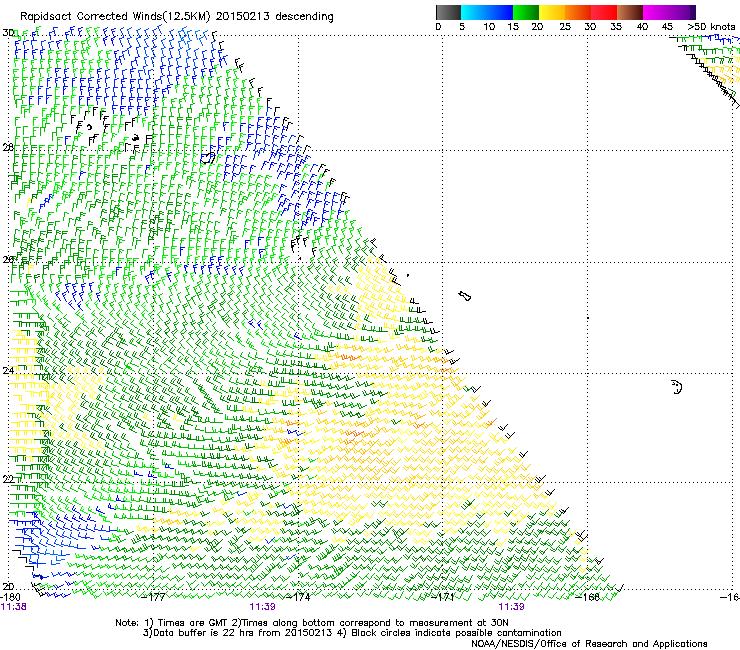Click the longitude label -180

coord(11,597)
